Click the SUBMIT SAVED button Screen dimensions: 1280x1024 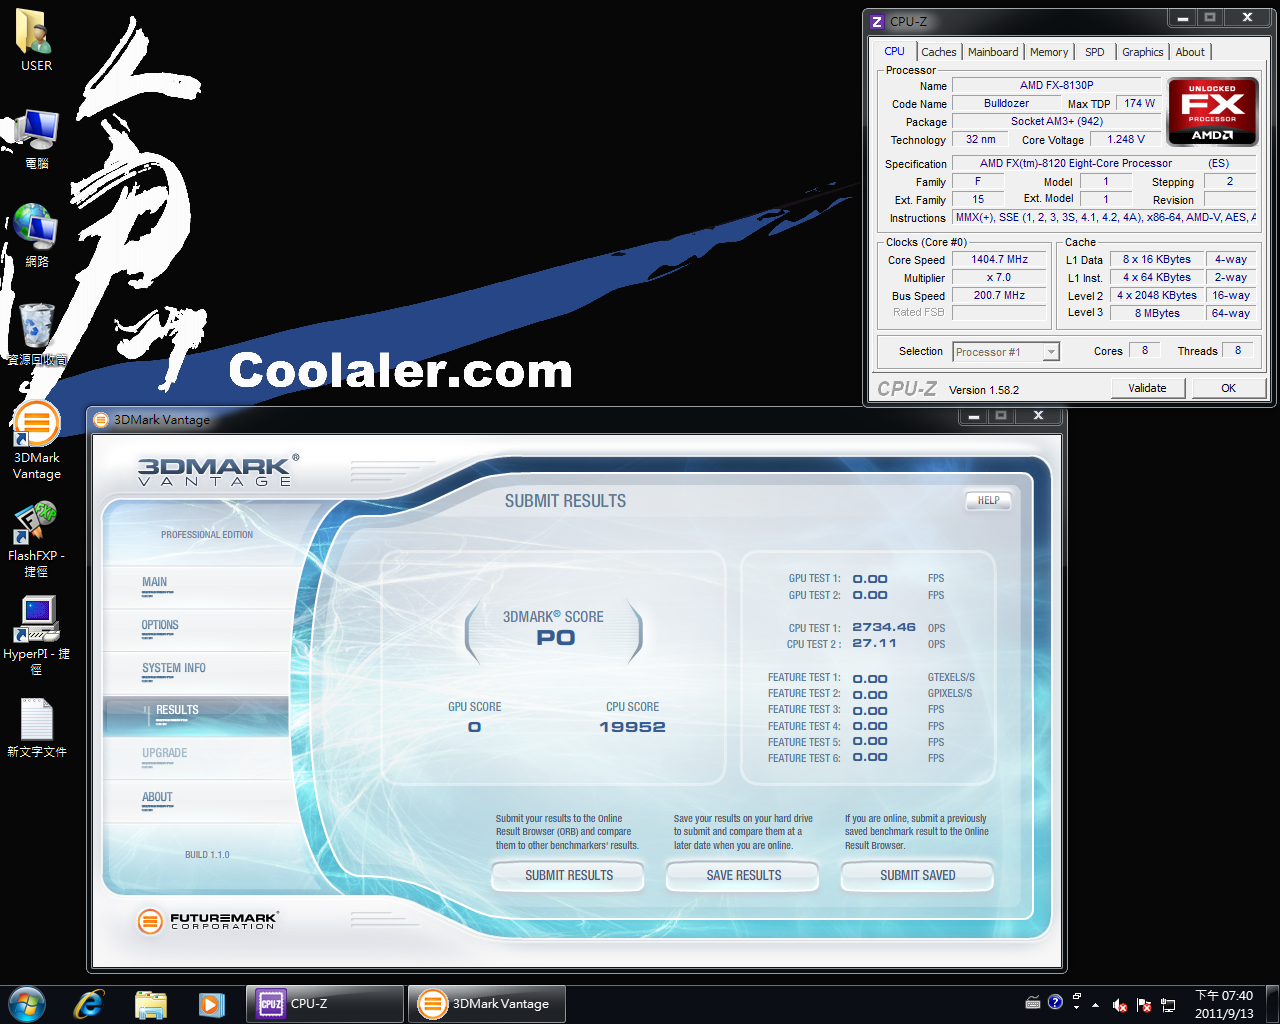[918, 875]
